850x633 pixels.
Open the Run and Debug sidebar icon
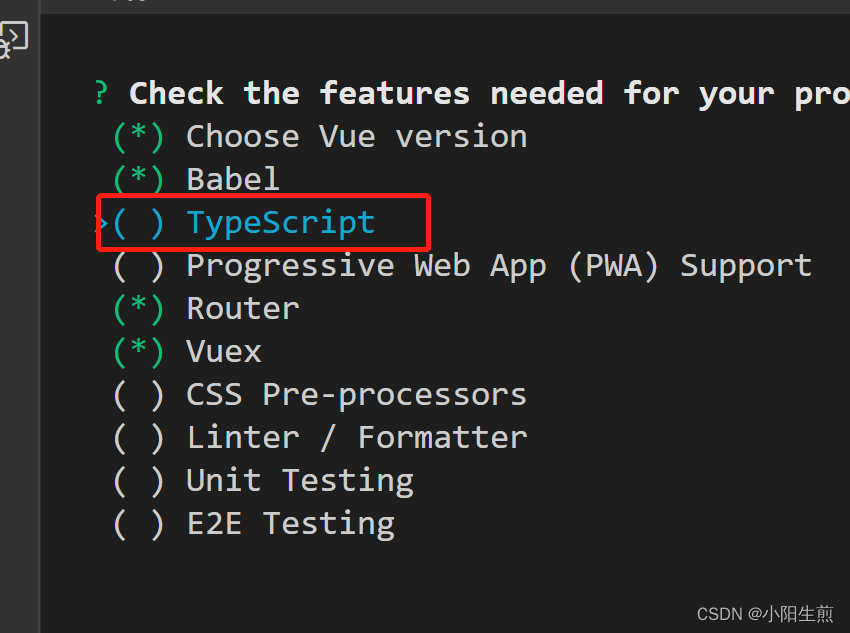[13, 39]
